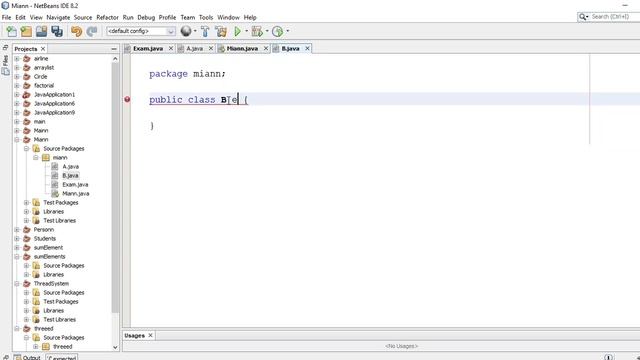Click the Open Project toolbar icon
Viewport: 640px width, 360px height.
click(41, 31)
